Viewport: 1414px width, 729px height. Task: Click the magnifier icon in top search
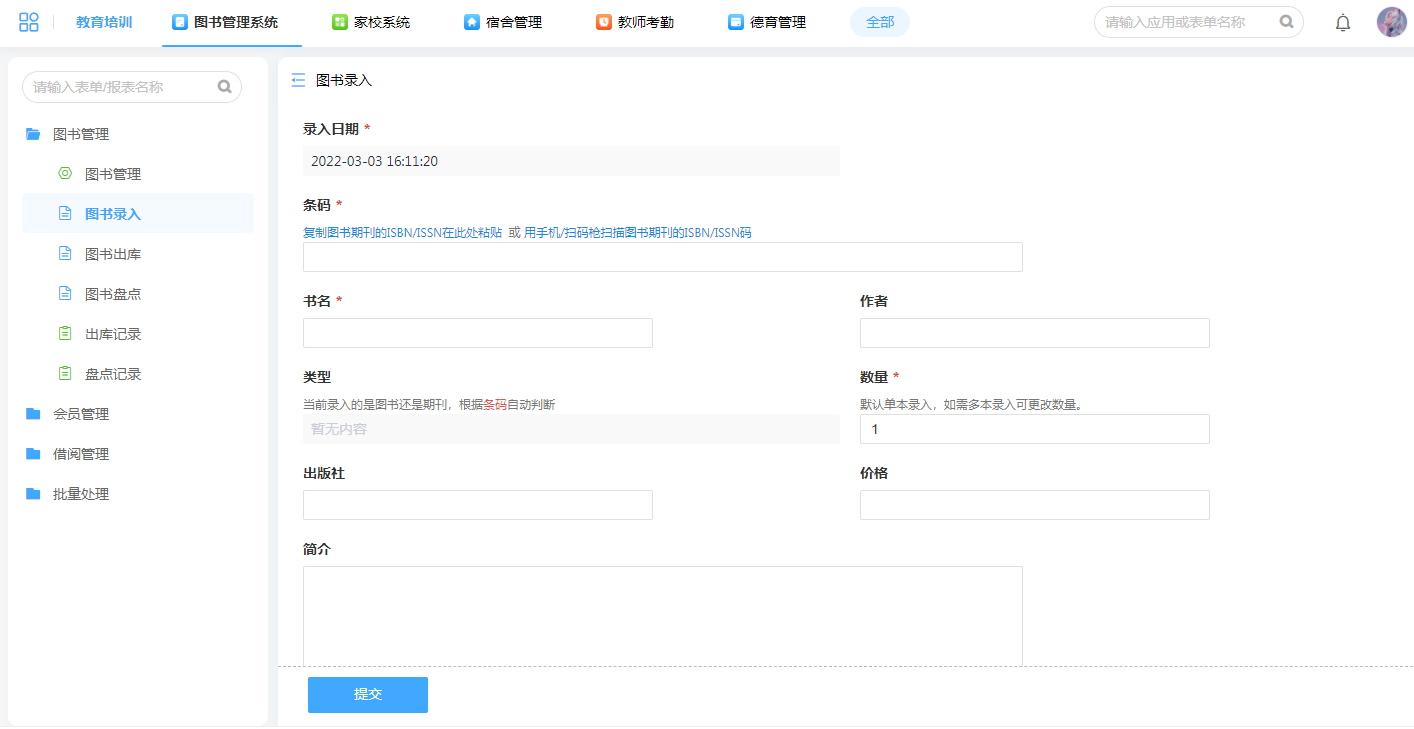point(1286,21)
